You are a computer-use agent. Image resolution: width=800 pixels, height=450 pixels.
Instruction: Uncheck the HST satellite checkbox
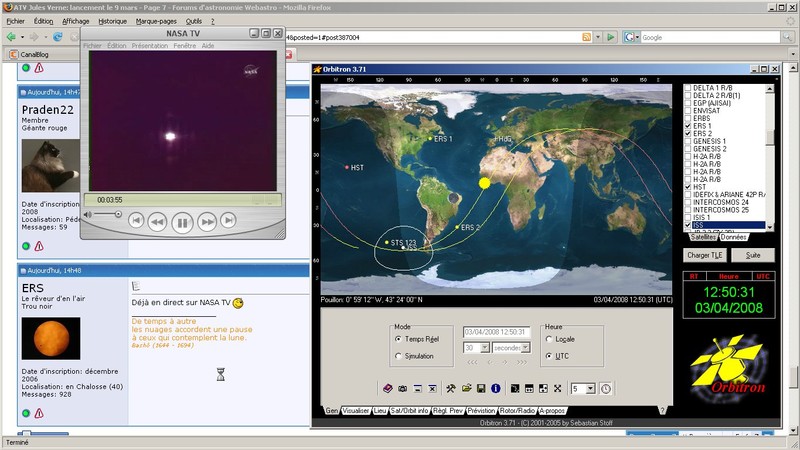coord(687,187)
